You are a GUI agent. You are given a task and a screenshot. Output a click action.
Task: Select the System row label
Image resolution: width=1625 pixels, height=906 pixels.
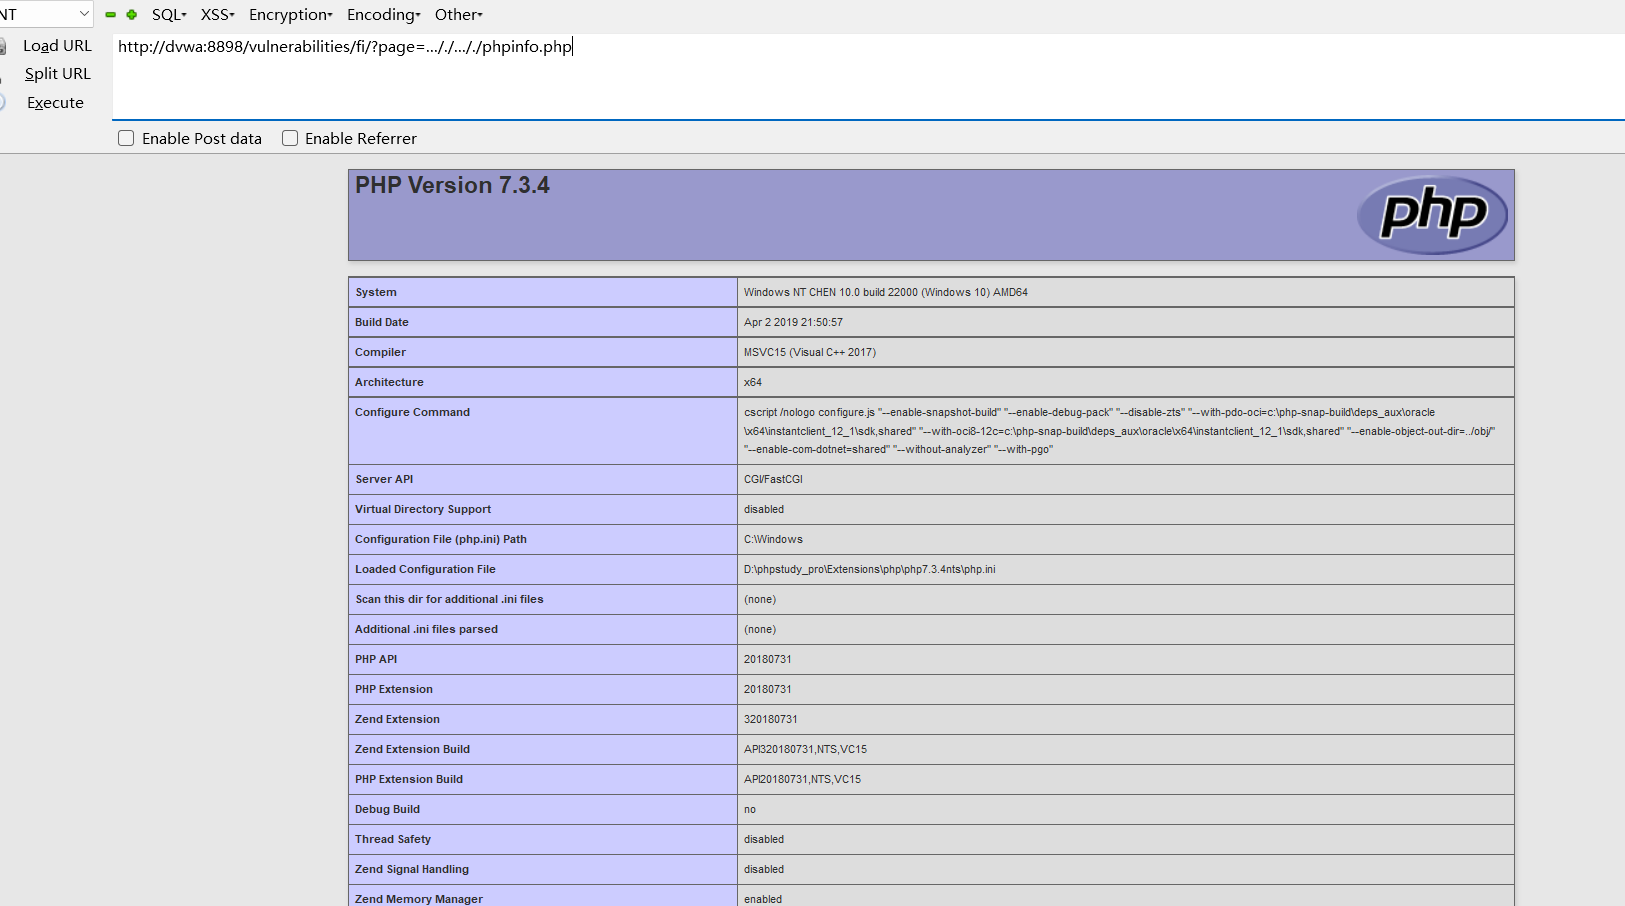(x=376, y=292)
